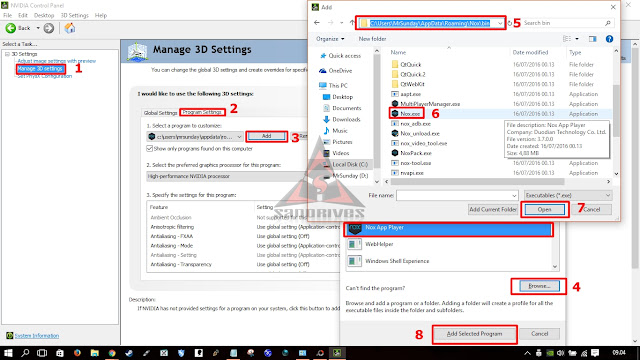Select the QtWebKit folder
The width and height of the screenshot is (640, 360).
pos(412,84)
